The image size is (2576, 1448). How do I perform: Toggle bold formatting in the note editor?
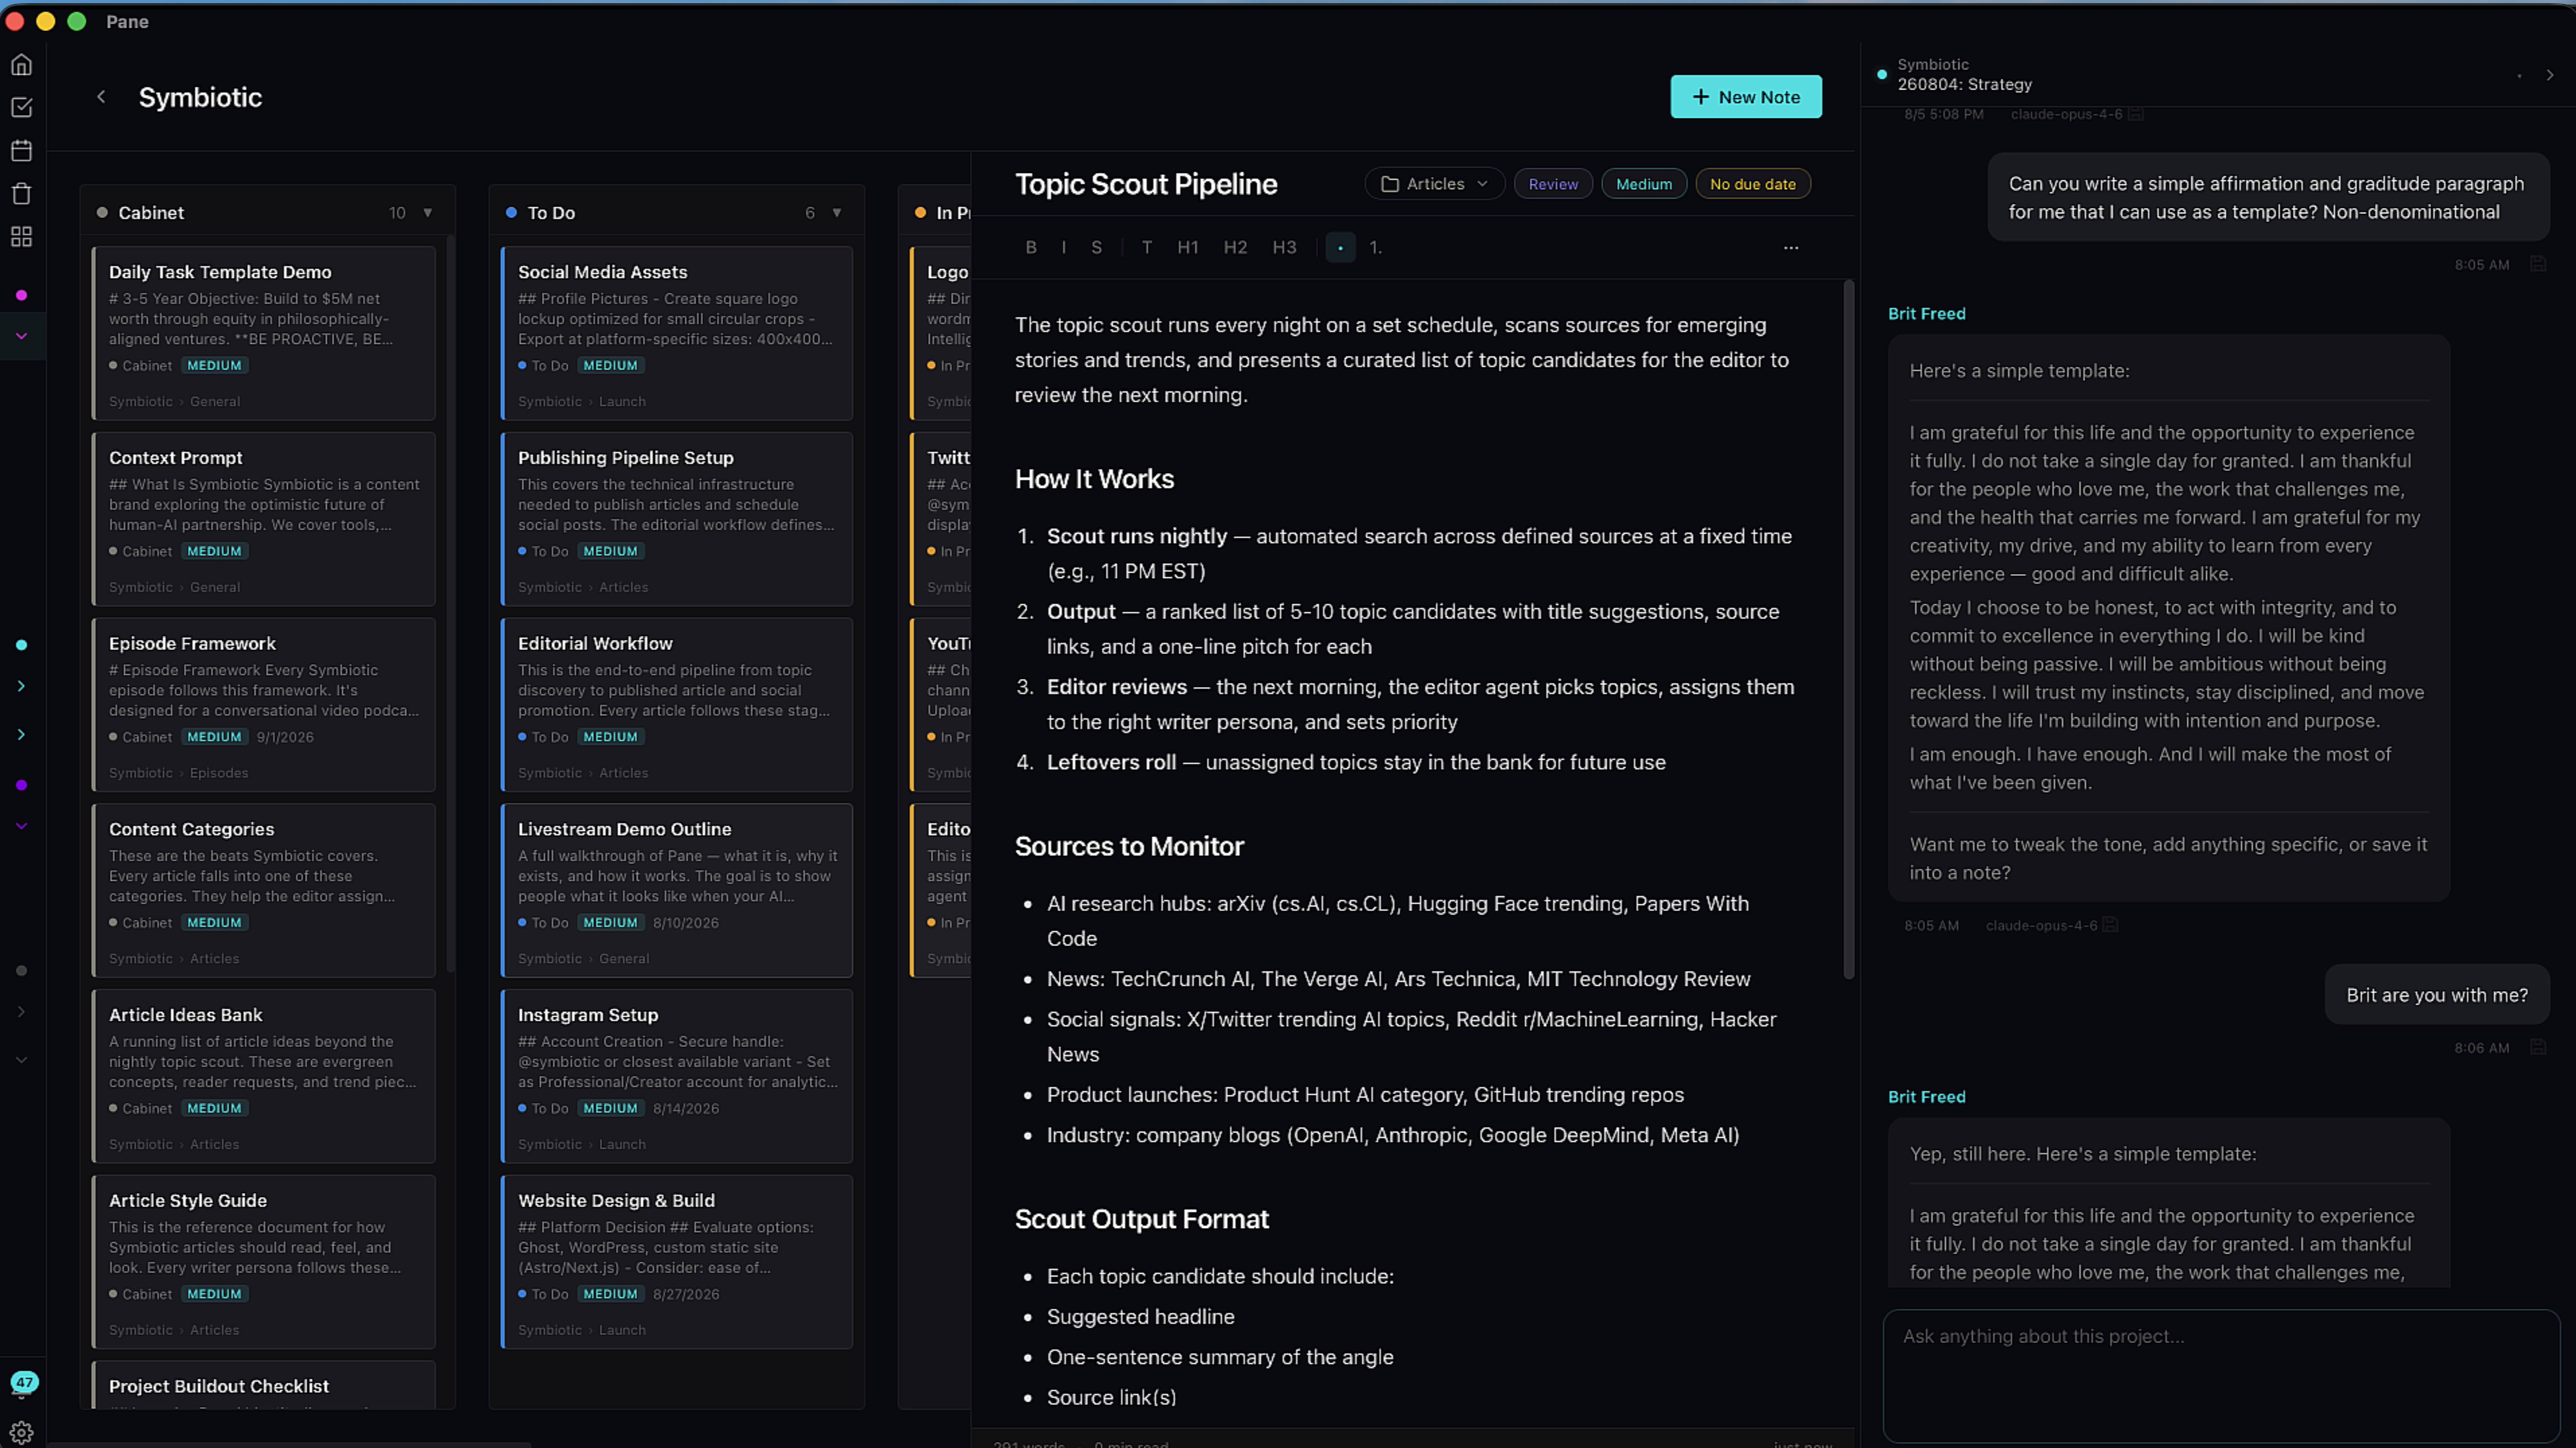click(1031, 247)
